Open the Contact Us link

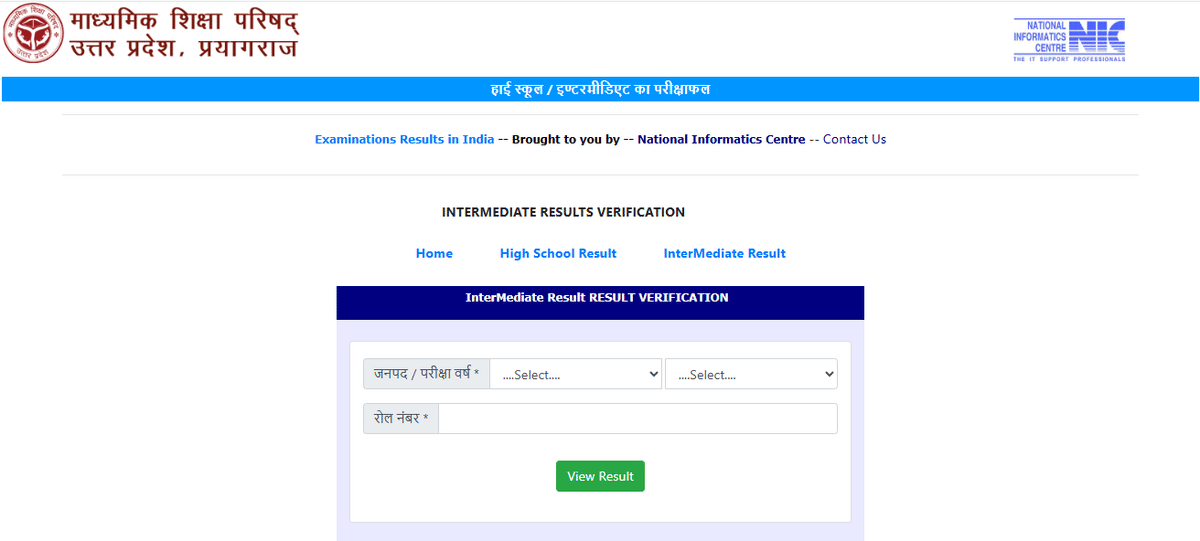tap(854, 139)
